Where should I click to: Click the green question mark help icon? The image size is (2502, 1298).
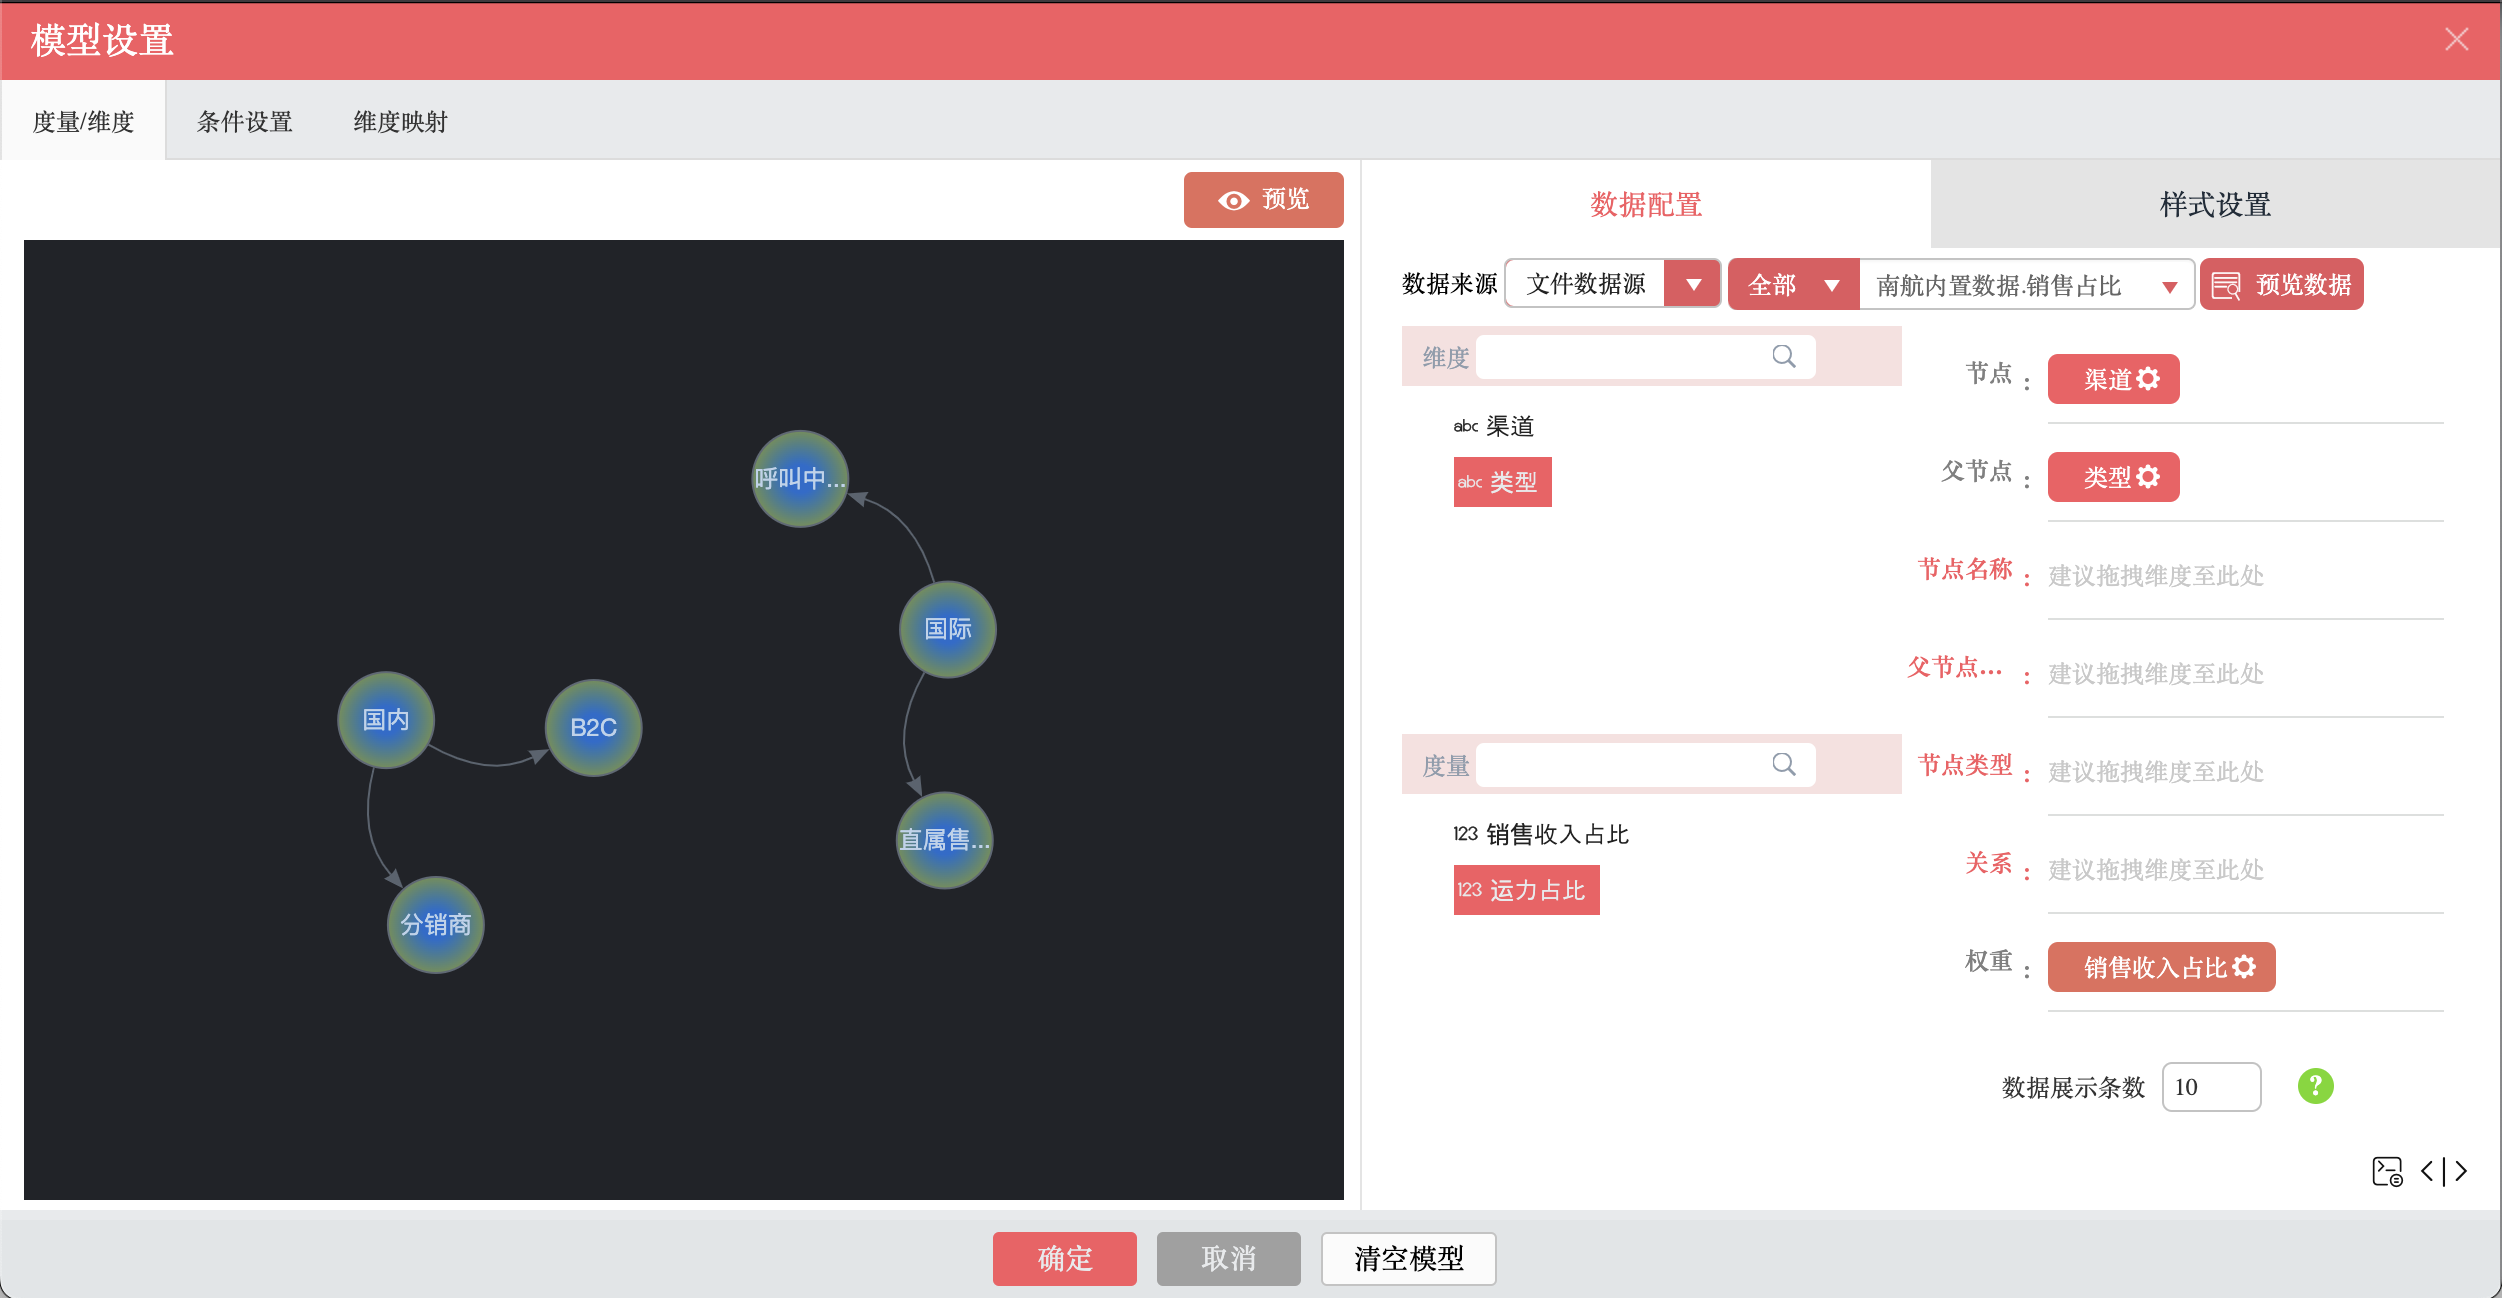2316,1086
